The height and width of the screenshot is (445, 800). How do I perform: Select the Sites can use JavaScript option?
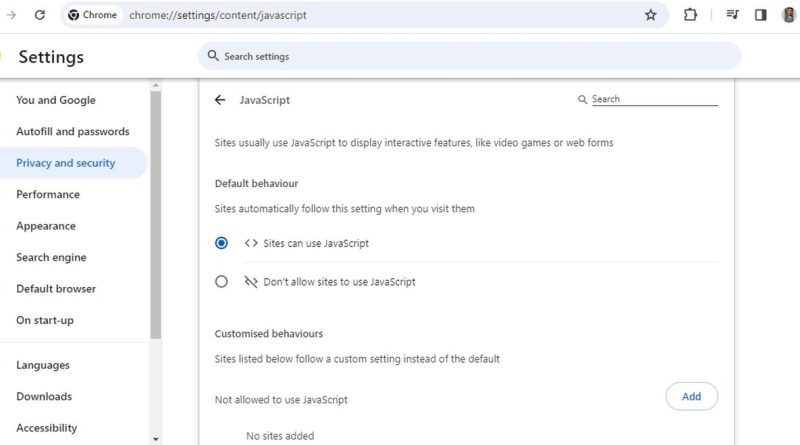click(221, 243)
